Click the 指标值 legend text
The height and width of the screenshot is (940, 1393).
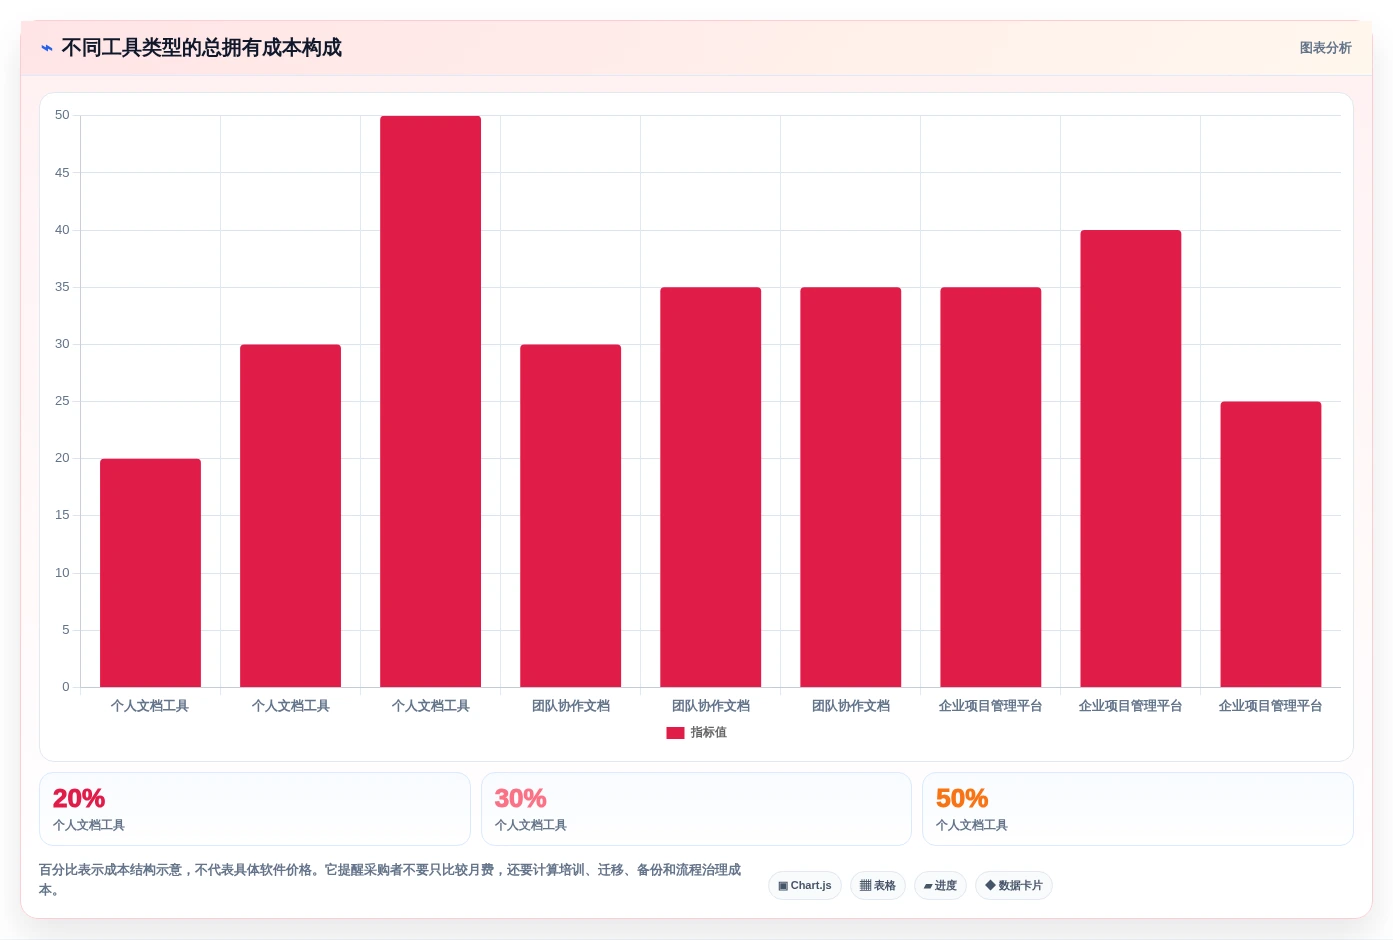tap(708, 733)
